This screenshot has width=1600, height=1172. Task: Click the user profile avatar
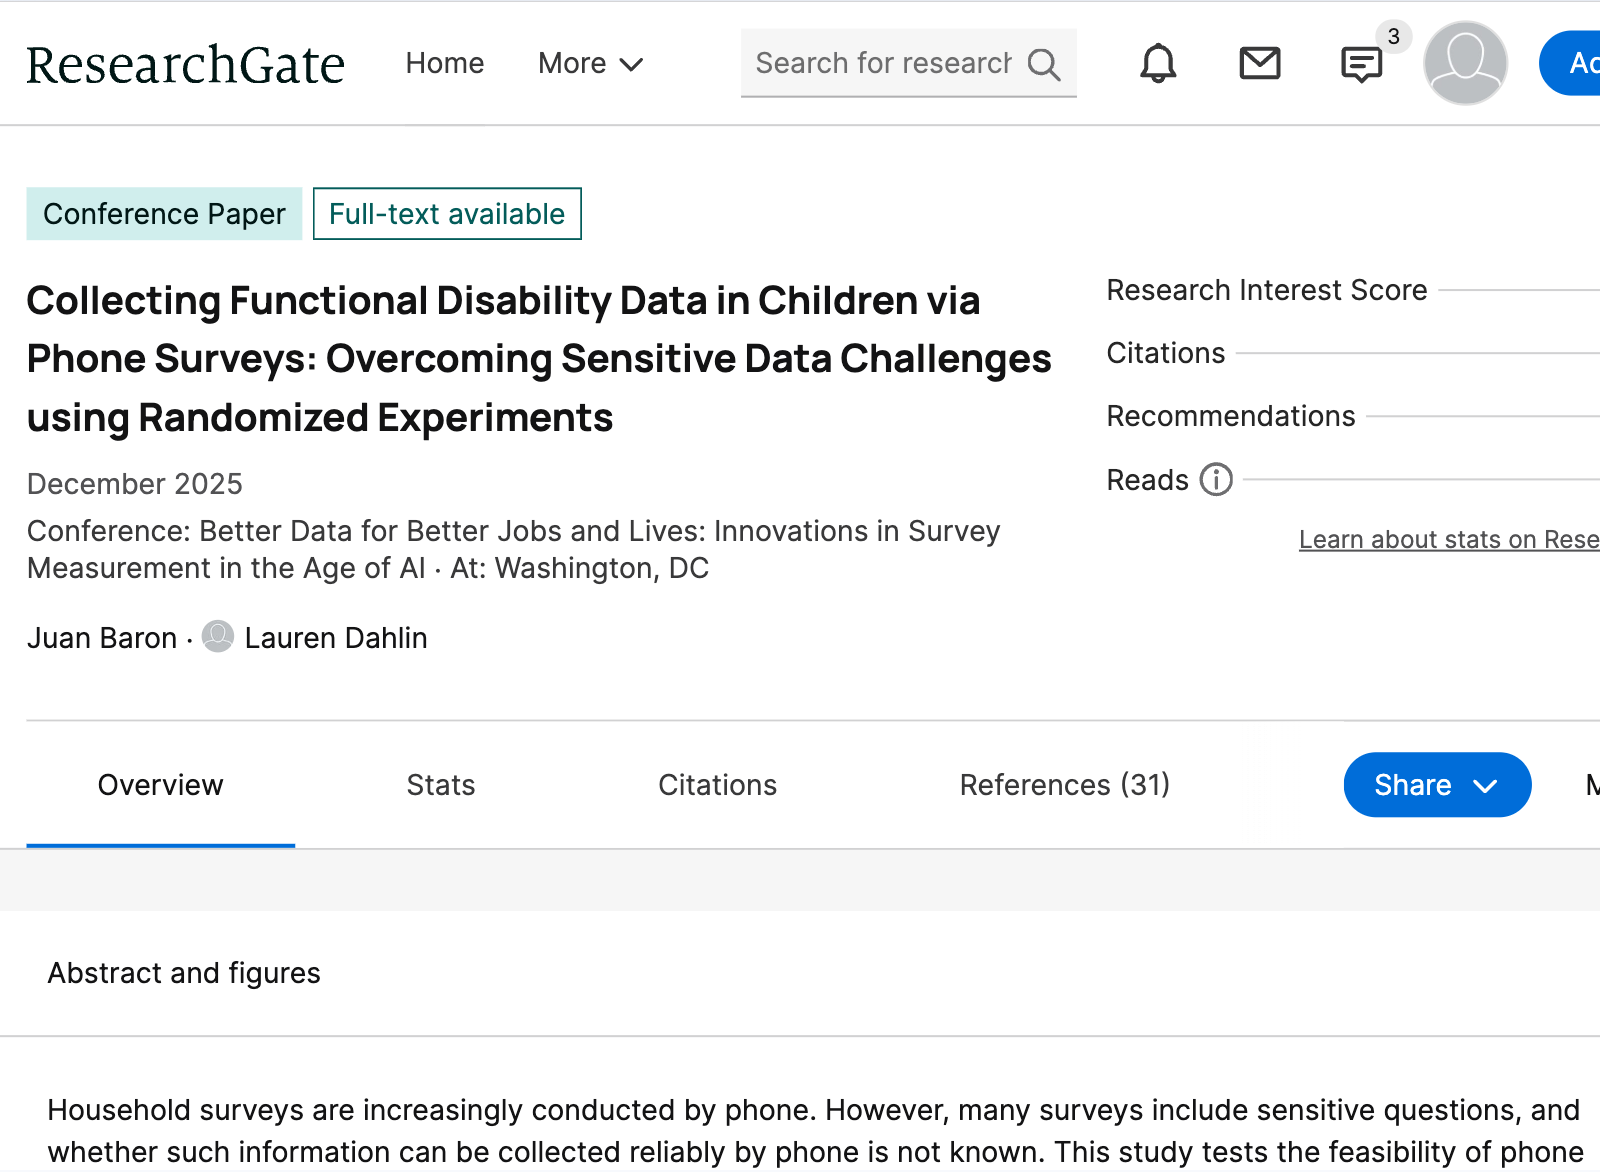click(x=1465, y=63)
